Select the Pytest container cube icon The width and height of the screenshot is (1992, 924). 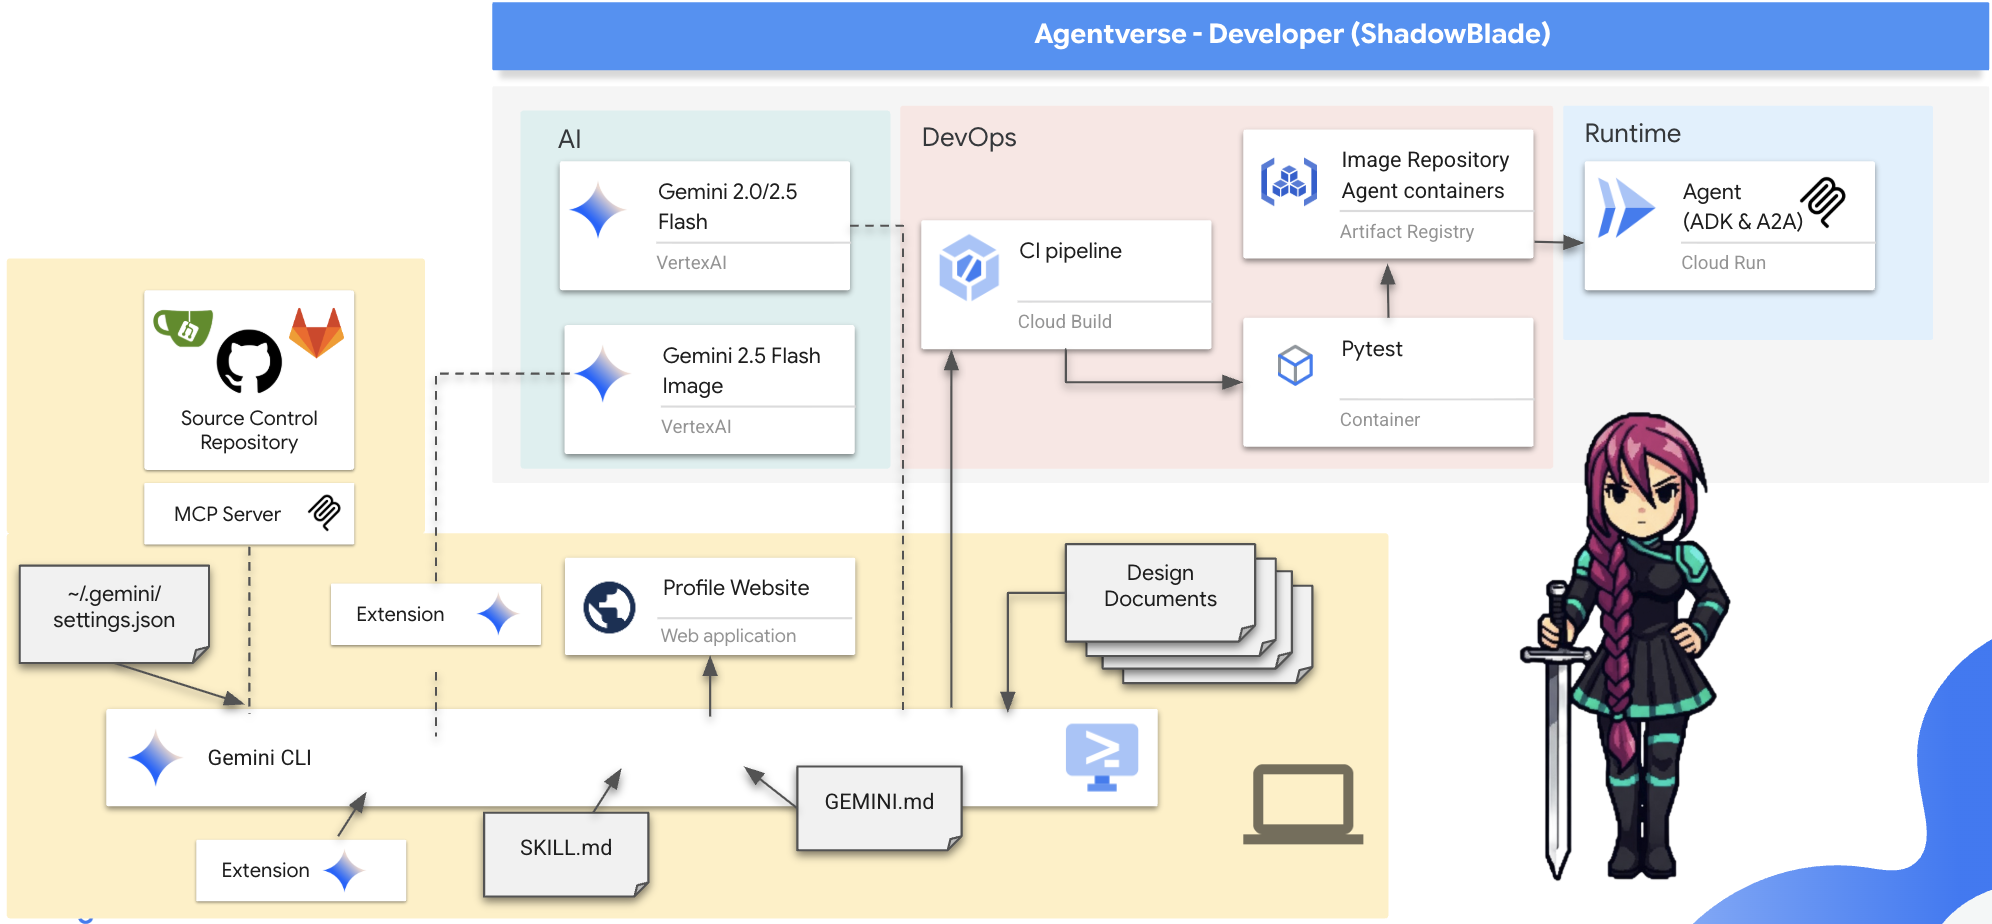[1295, 365]
